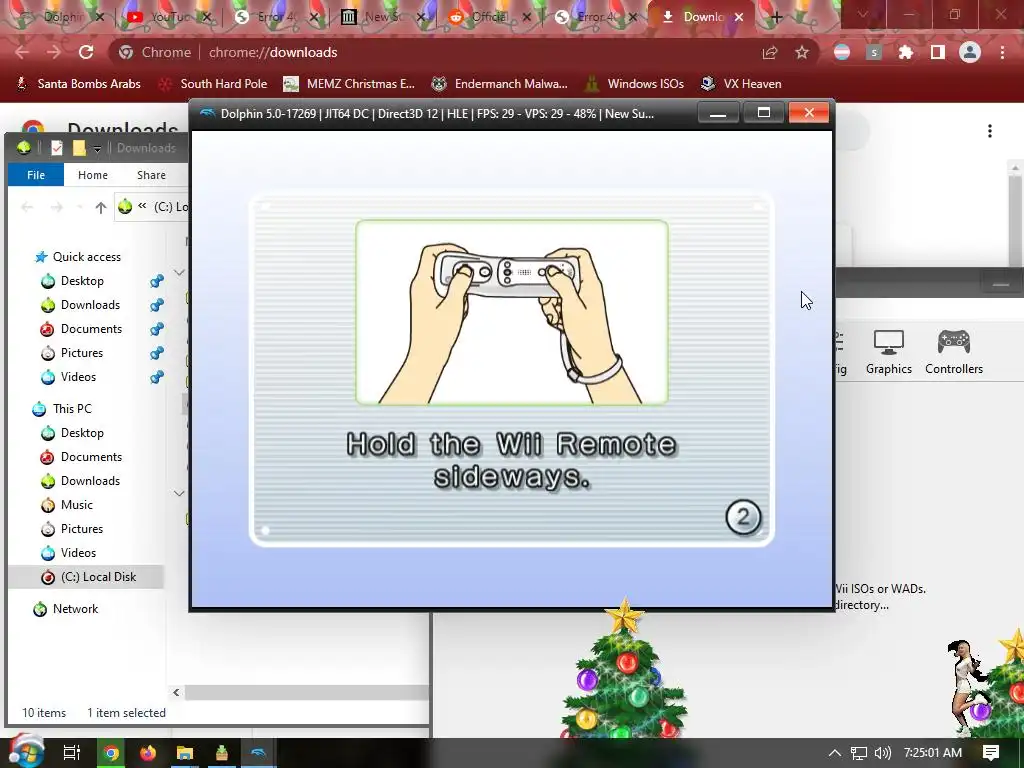Open File Explorer Home tab
This screenshot has height=768, width=1024.
(93, 175)
